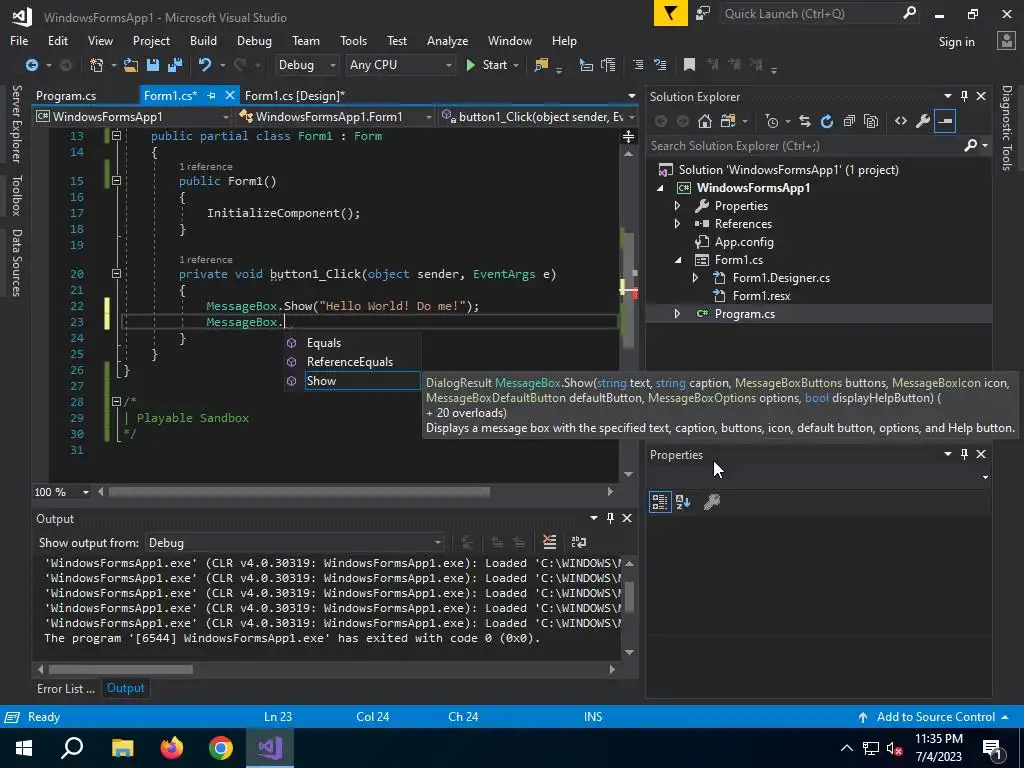
Task: Click Sign in at the top right
Action: point(956,42)
